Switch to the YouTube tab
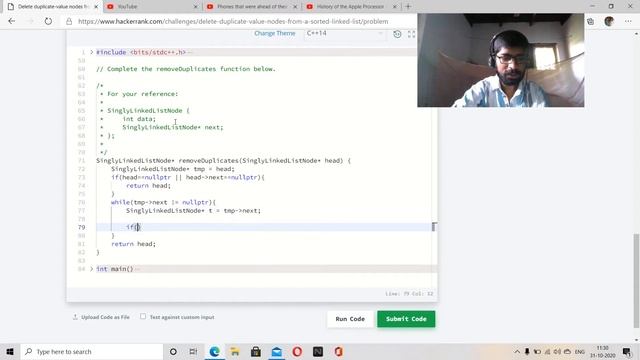This screenshot has height=360, width=640. [x=127, y=7]
